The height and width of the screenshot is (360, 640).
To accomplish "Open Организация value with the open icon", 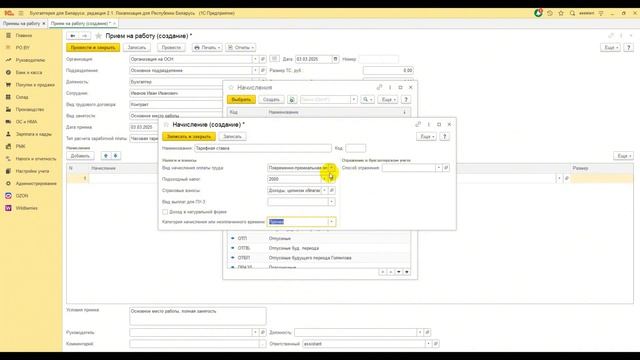I will click(x=263, y=59).
